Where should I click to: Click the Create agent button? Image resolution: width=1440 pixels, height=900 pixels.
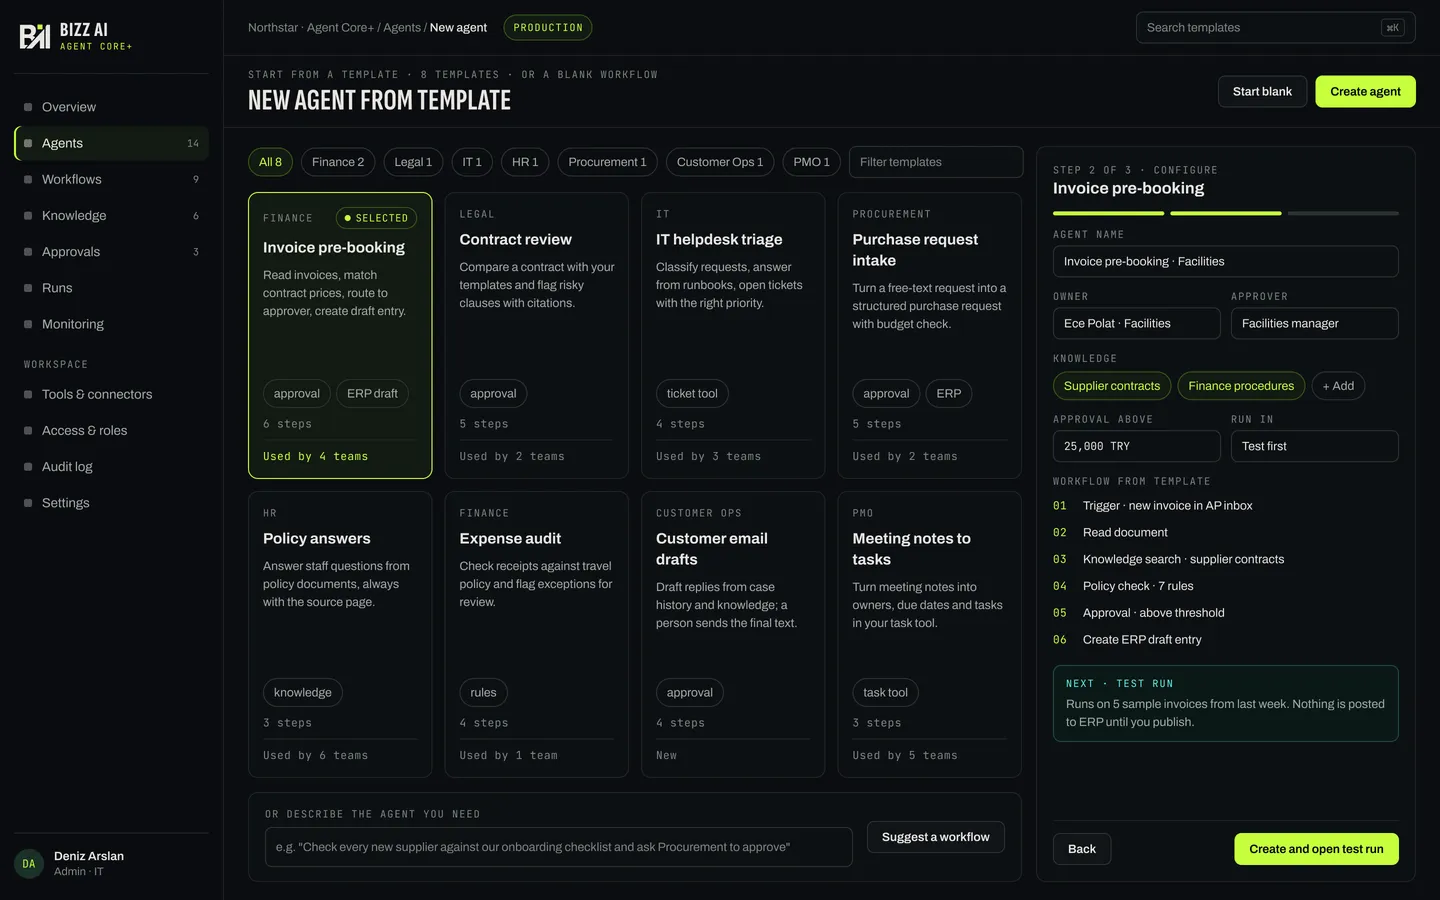click(x=1365, y=92)
